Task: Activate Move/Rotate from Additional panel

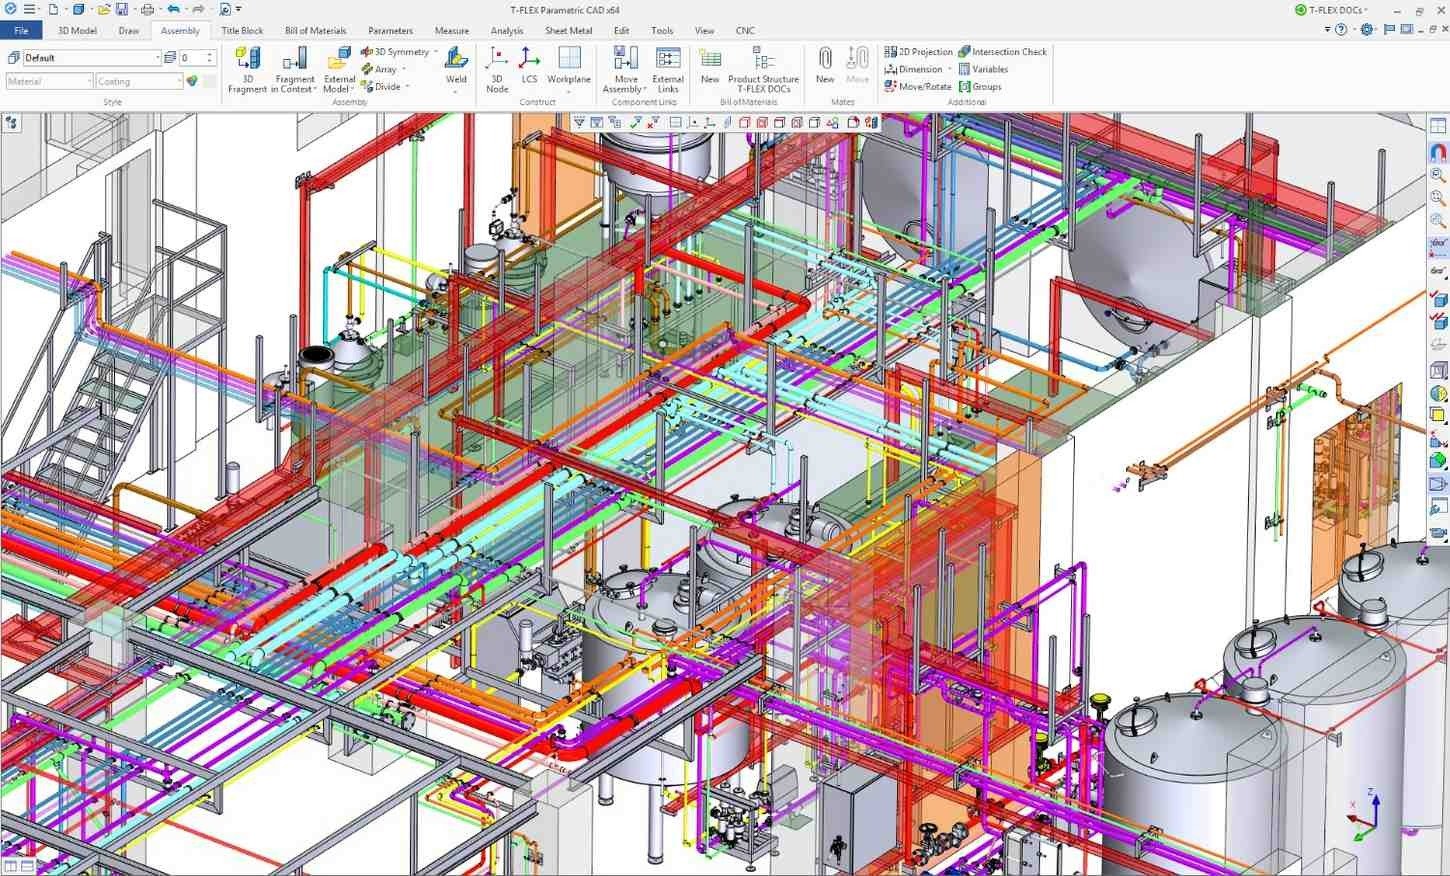Action: 921,86
